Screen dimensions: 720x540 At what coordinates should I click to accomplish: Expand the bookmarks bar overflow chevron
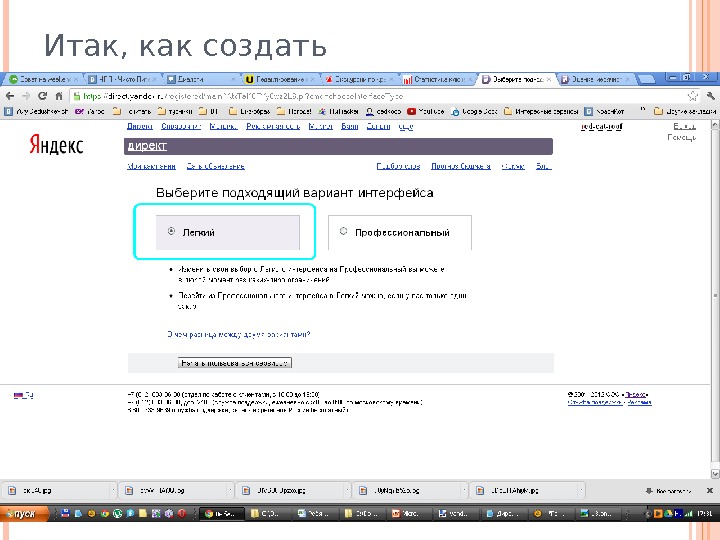click(642, 110)
